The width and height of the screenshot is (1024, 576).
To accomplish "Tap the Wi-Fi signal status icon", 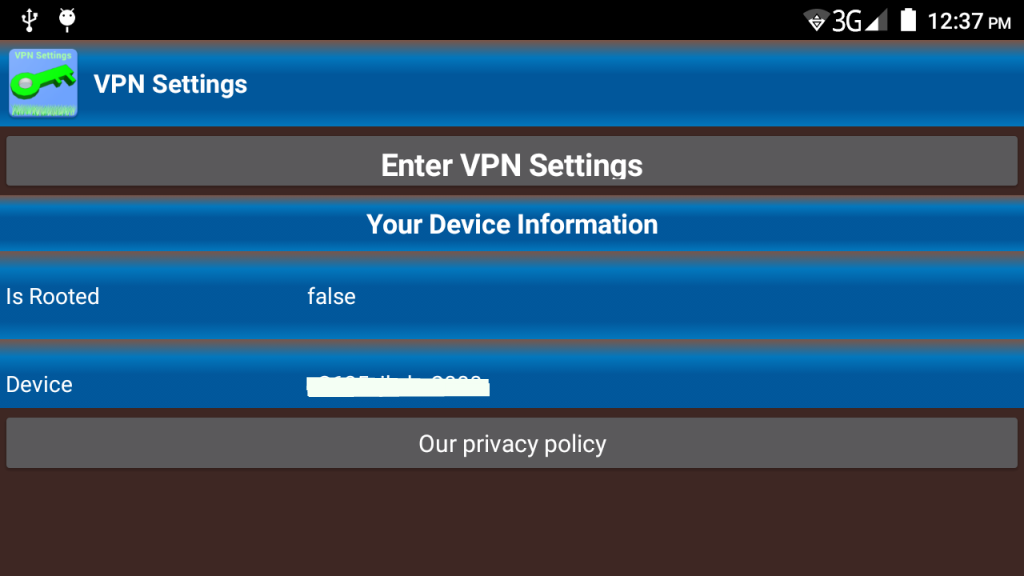I will pos(816,21).
